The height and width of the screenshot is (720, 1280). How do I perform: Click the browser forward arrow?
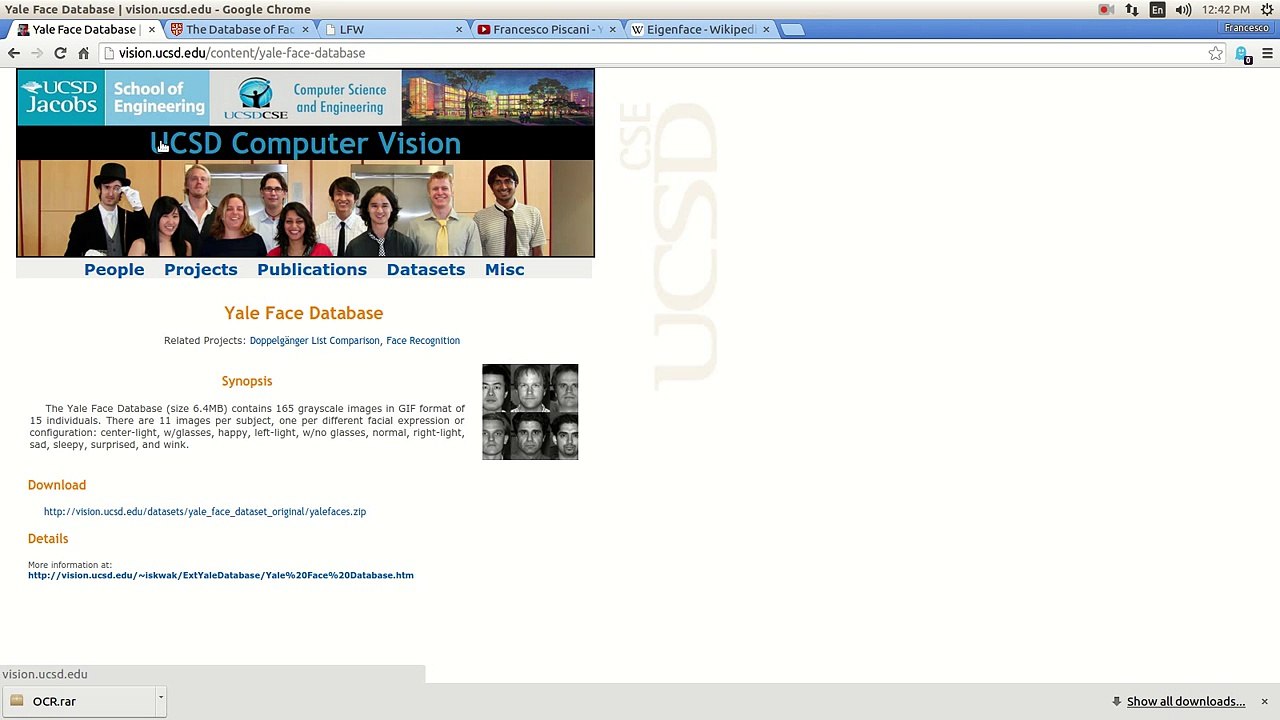point(37,53)
